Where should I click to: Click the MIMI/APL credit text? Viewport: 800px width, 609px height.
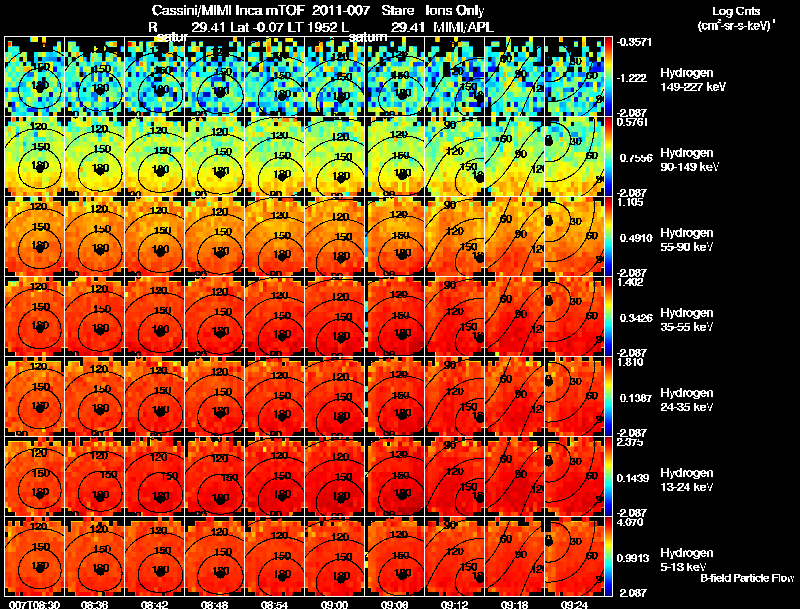(x=463, y=27)
